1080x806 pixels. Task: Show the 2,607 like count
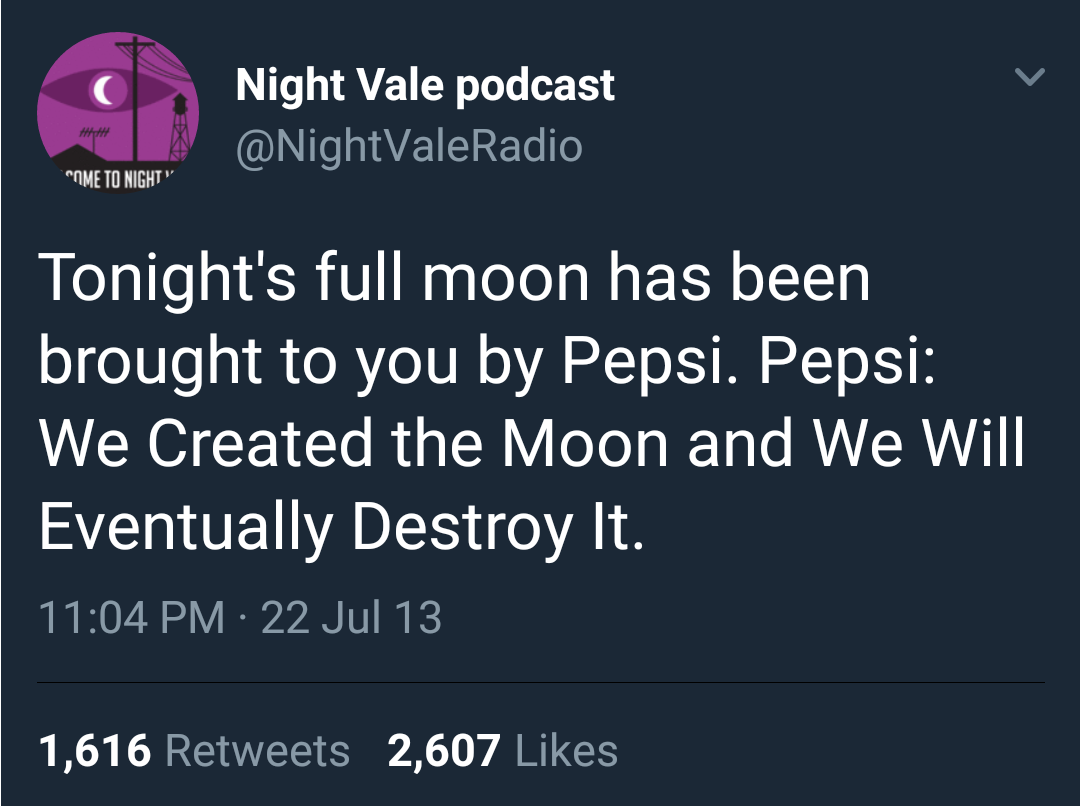[x=444, y=750]
